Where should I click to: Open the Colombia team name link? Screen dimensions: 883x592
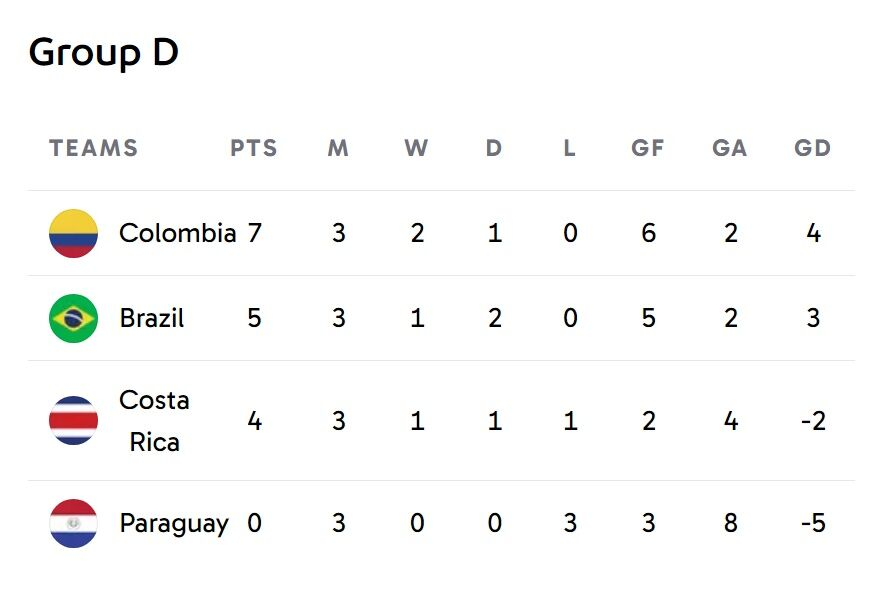[177, 233]
